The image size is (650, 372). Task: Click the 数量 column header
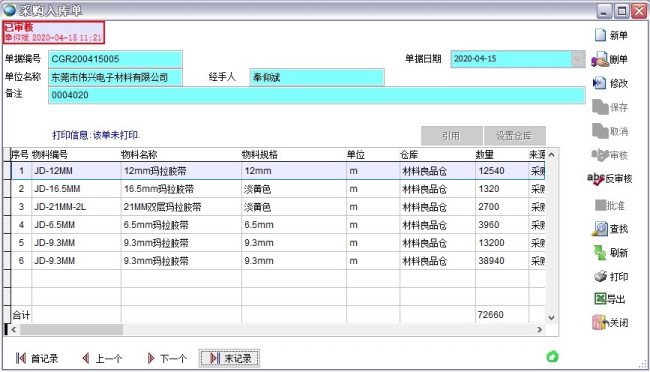pyautogui.click(x=502, y=155)
